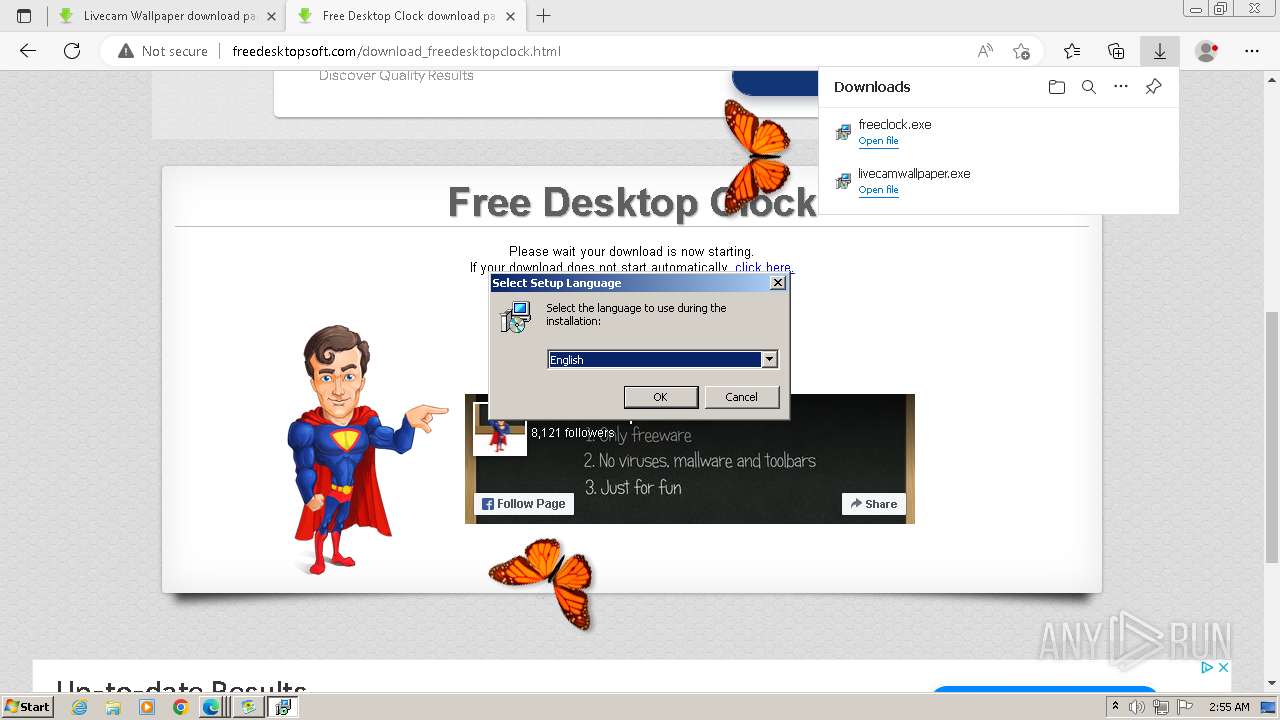Click the livecamwallpaper.exe file name
This screenshot has width=1280, height=720.
coord(914,174)
